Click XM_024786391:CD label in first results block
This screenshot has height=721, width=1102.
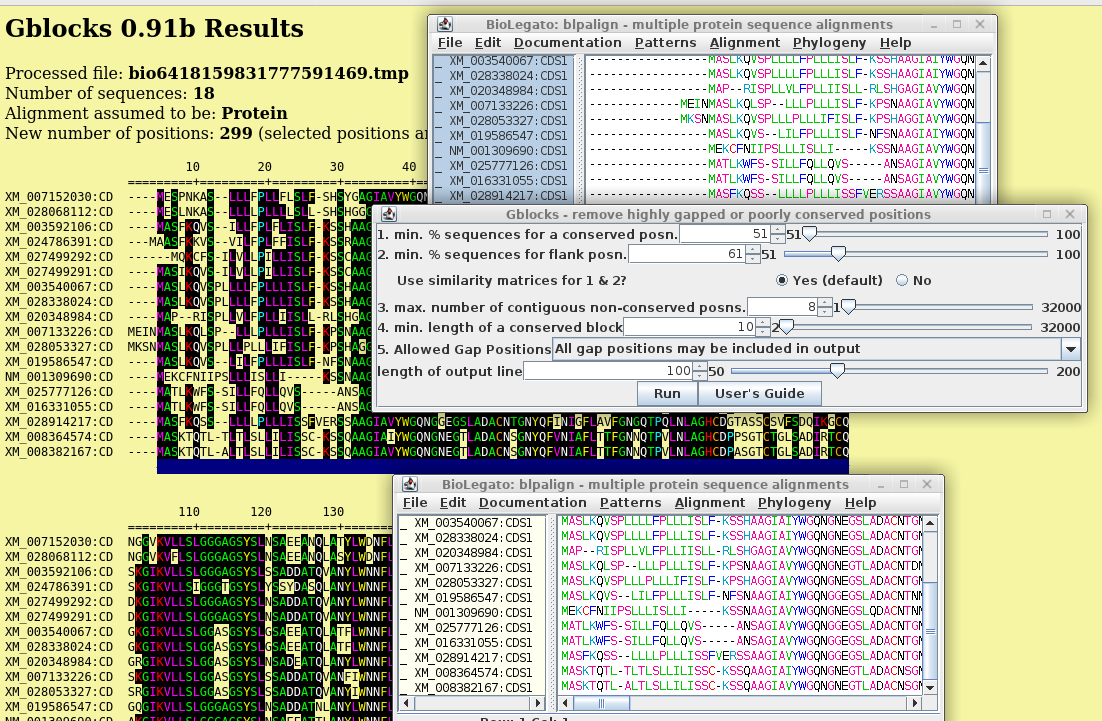[x=59, y=242]
